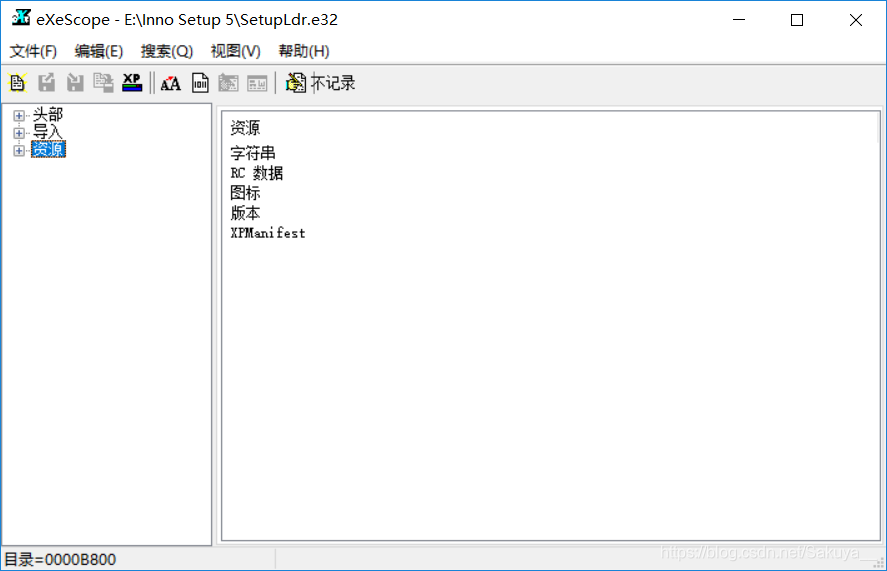Screen dimensions: 887x571
Task: Open the 视图(V) menu
Action: (x=235, y=51)
